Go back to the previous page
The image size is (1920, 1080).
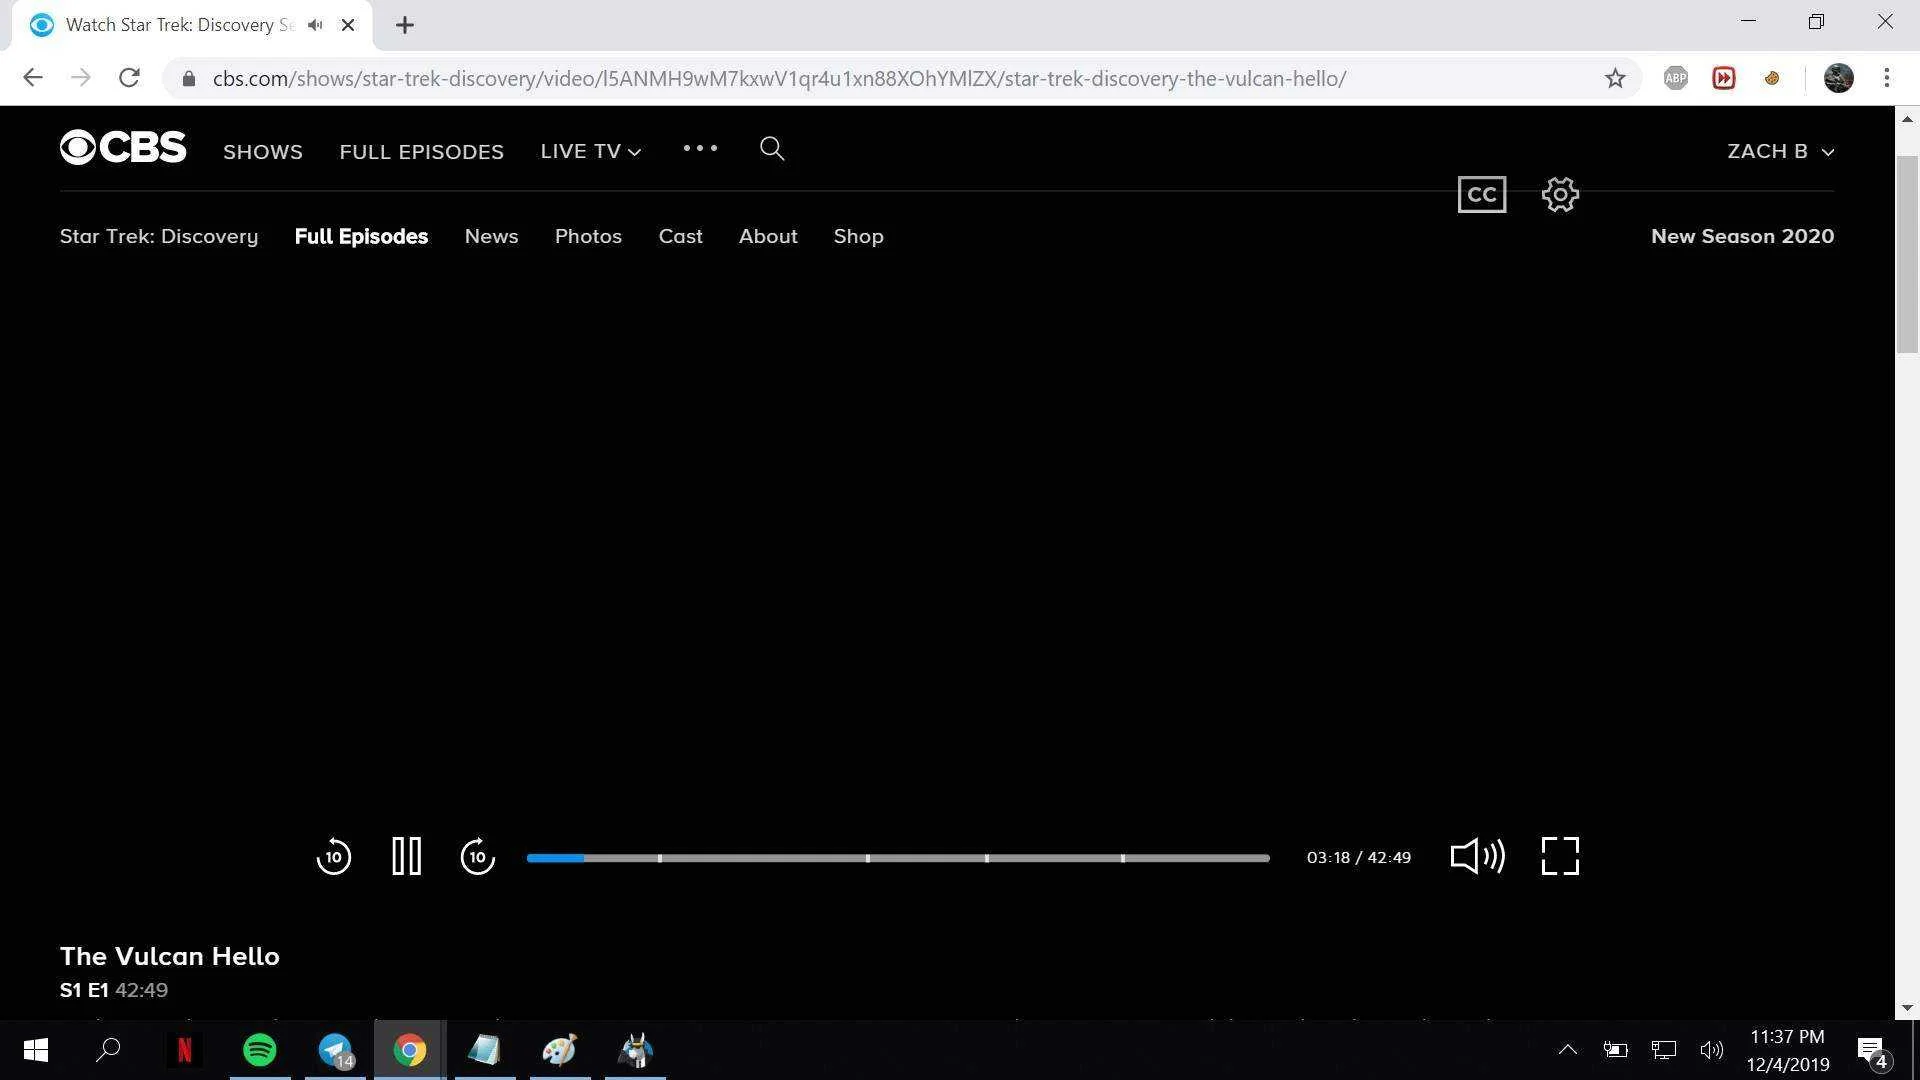[x=33, y=78]
